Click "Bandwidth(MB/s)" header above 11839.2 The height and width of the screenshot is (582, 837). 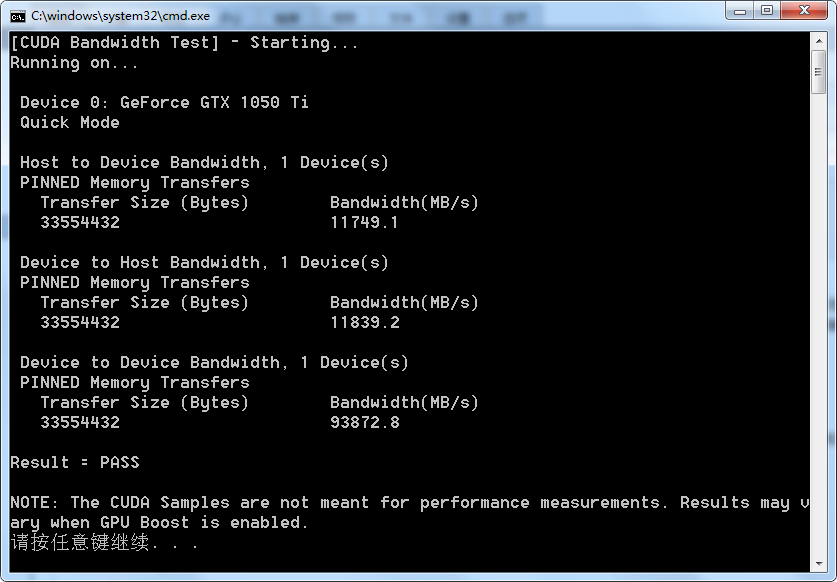click(404, 303)
